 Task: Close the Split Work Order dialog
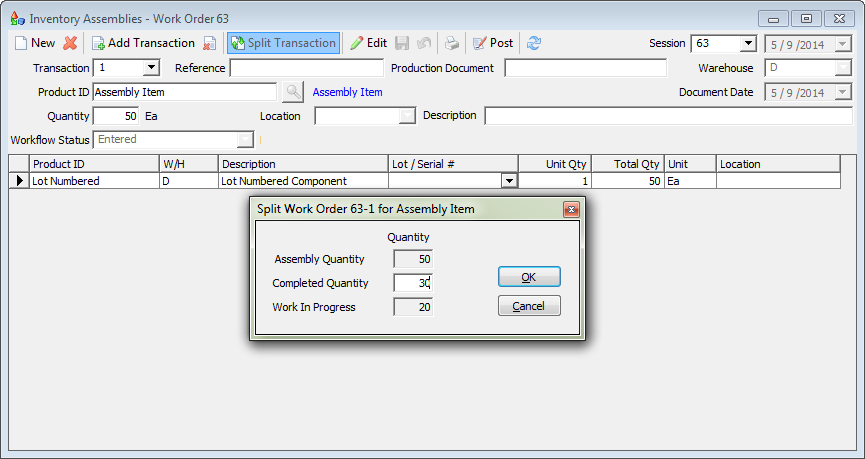click(x=571, y=209)
